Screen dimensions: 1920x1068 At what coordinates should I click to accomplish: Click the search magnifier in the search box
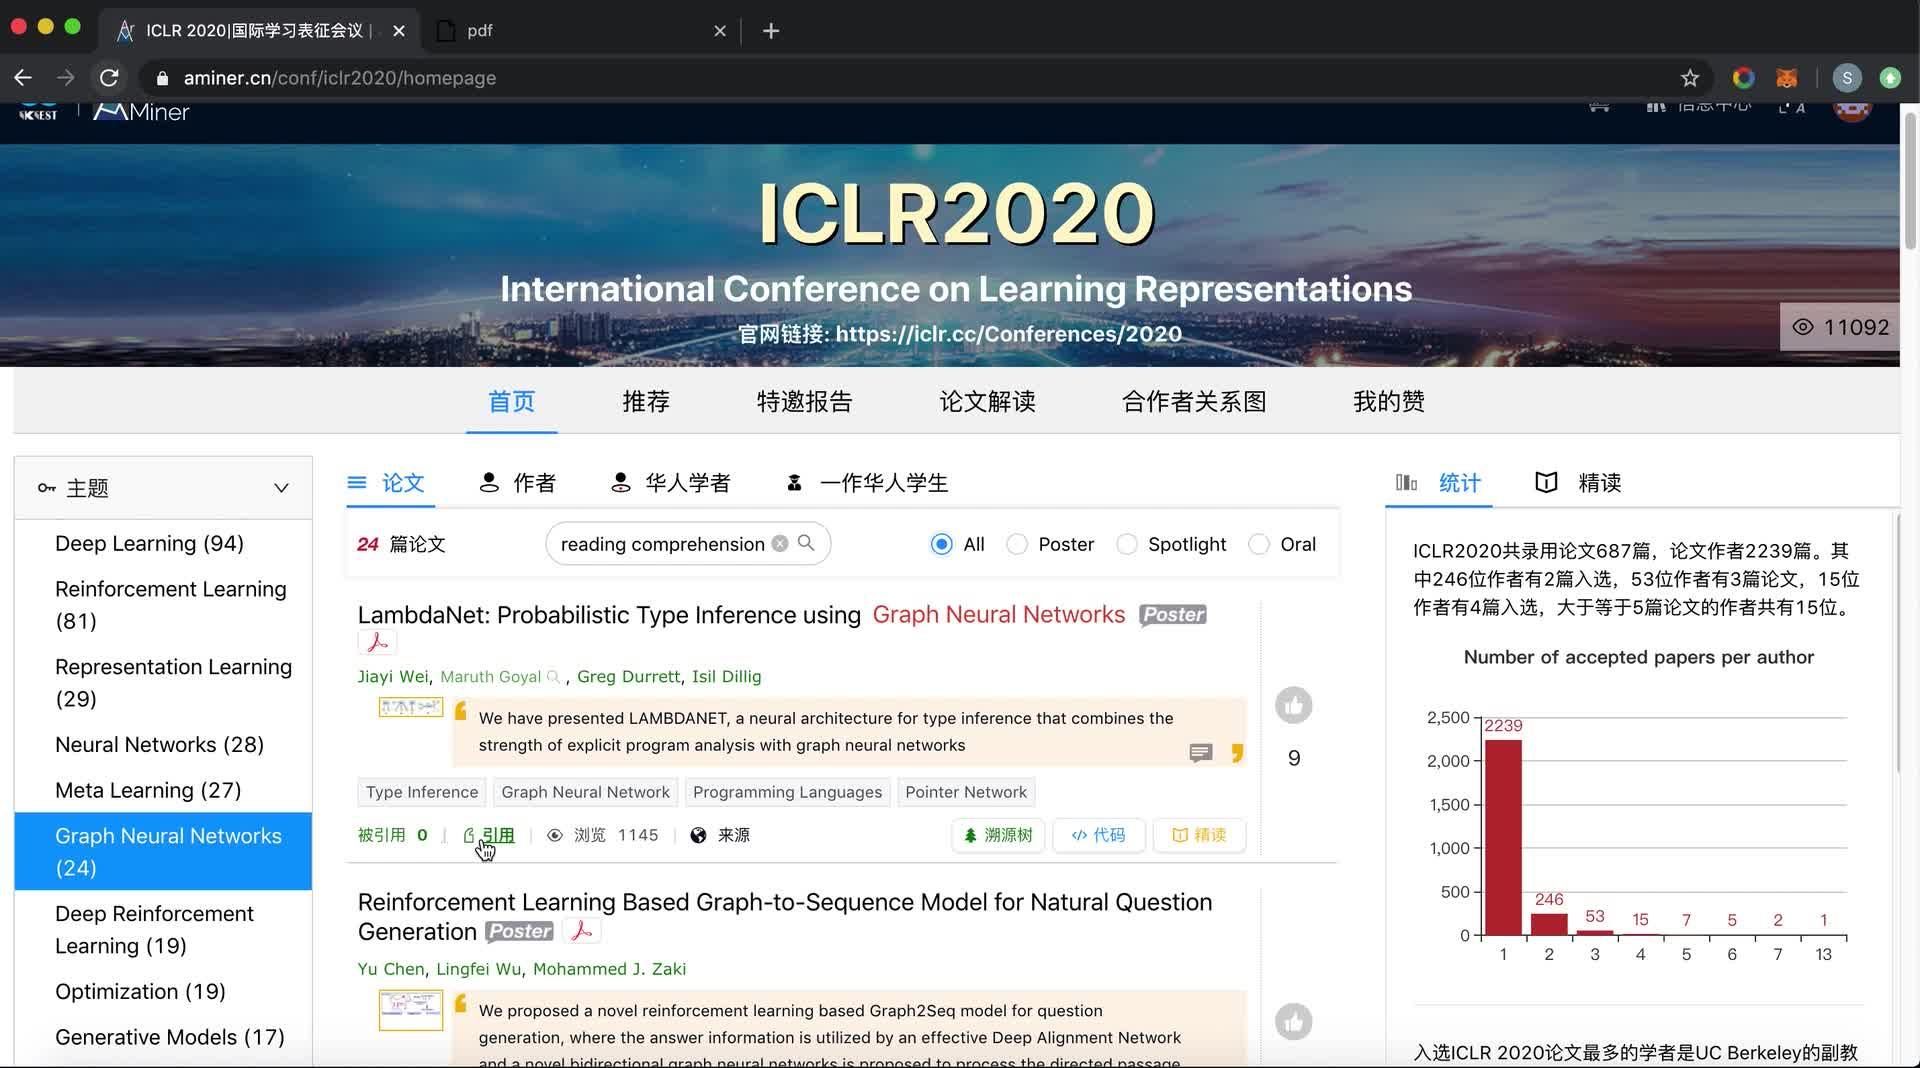(806, 543)
